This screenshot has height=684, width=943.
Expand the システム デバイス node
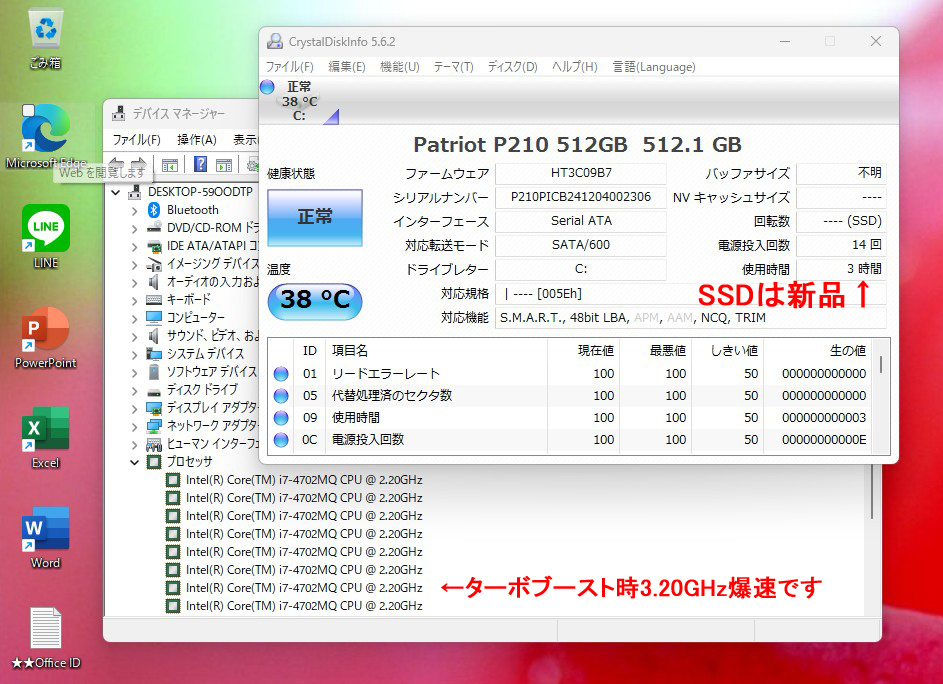135,354
